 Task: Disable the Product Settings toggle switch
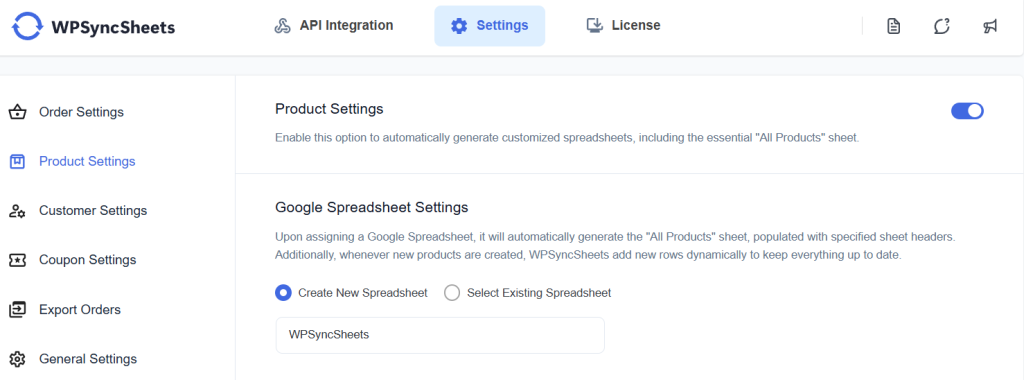(x=967, y=111)
